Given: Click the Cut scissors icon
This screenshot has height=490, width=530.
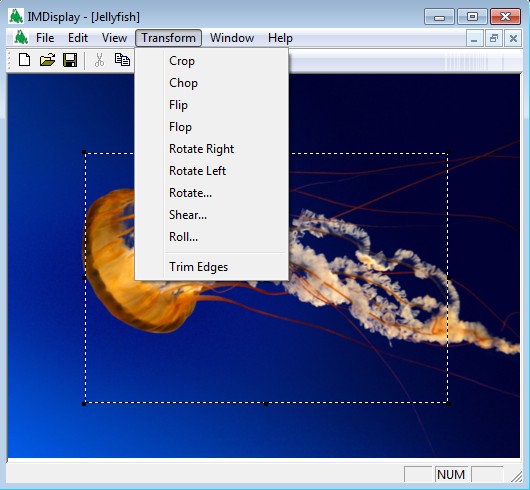Looking at the screenshot, I should pyautogui.click(x=99, y=60).
